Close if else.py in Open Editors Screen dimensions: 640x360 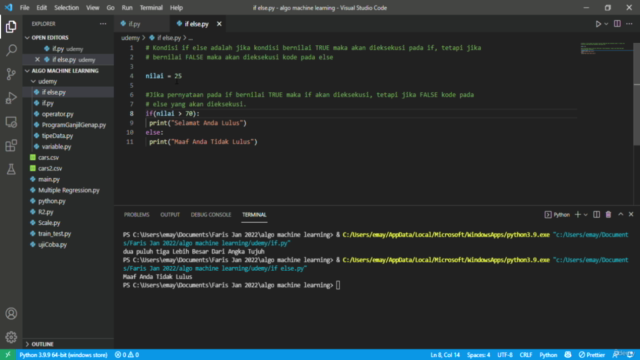(x=38, y=60)
